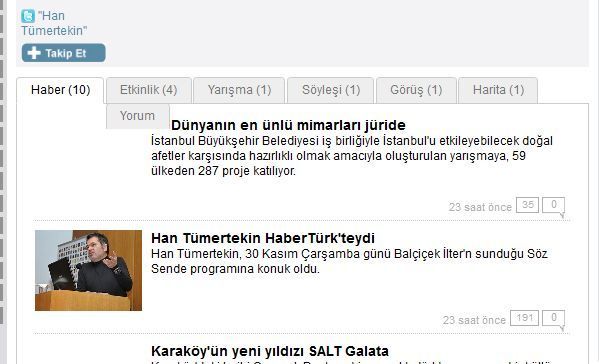The image size is (599, 364).
Task: Switch to the Etkinlik (4) tab
Action: tap(149, 90)
